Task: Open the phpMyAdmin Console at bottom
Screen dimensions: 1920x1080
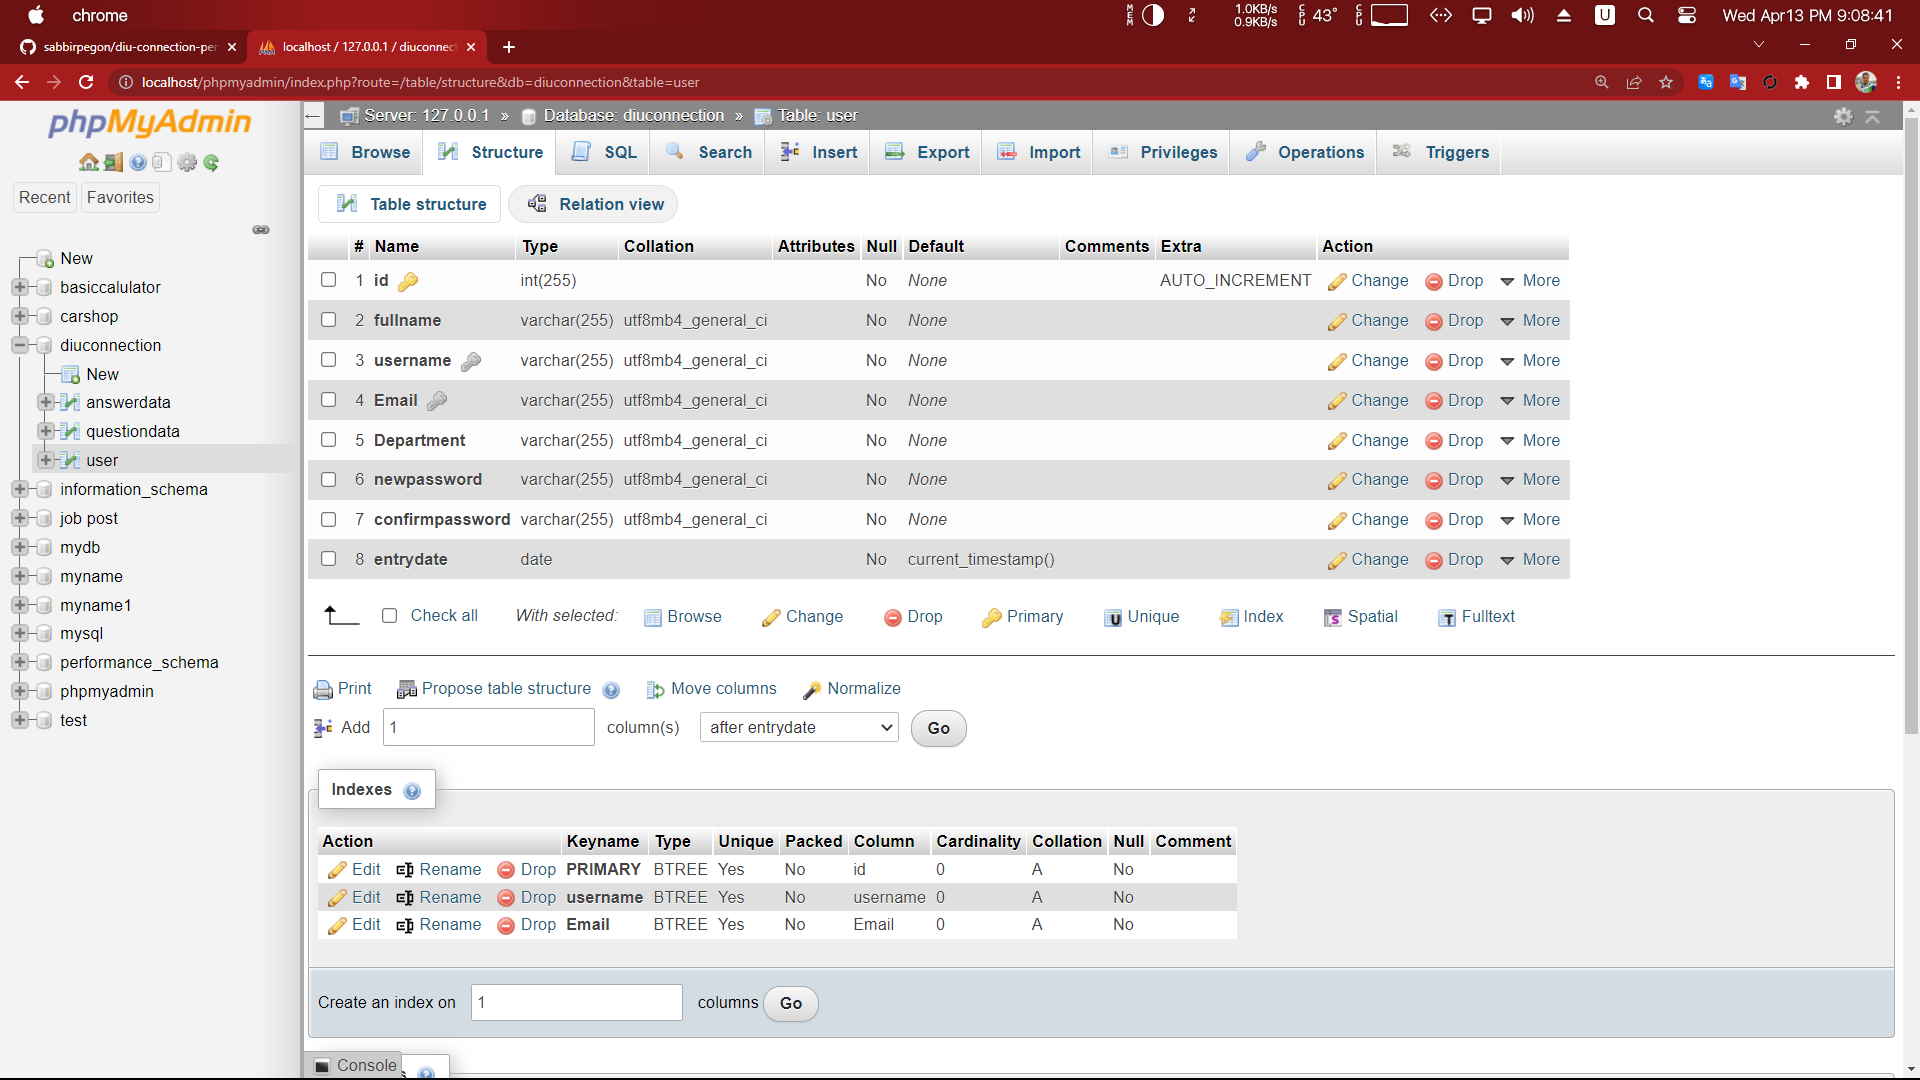Action: tap(366, 1065)
